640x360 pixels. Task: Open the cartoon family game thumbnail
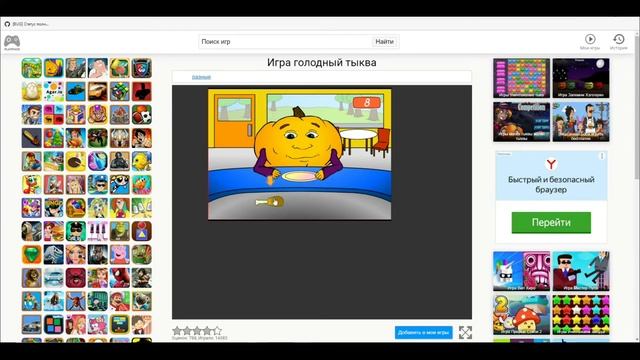coord(581,122)
